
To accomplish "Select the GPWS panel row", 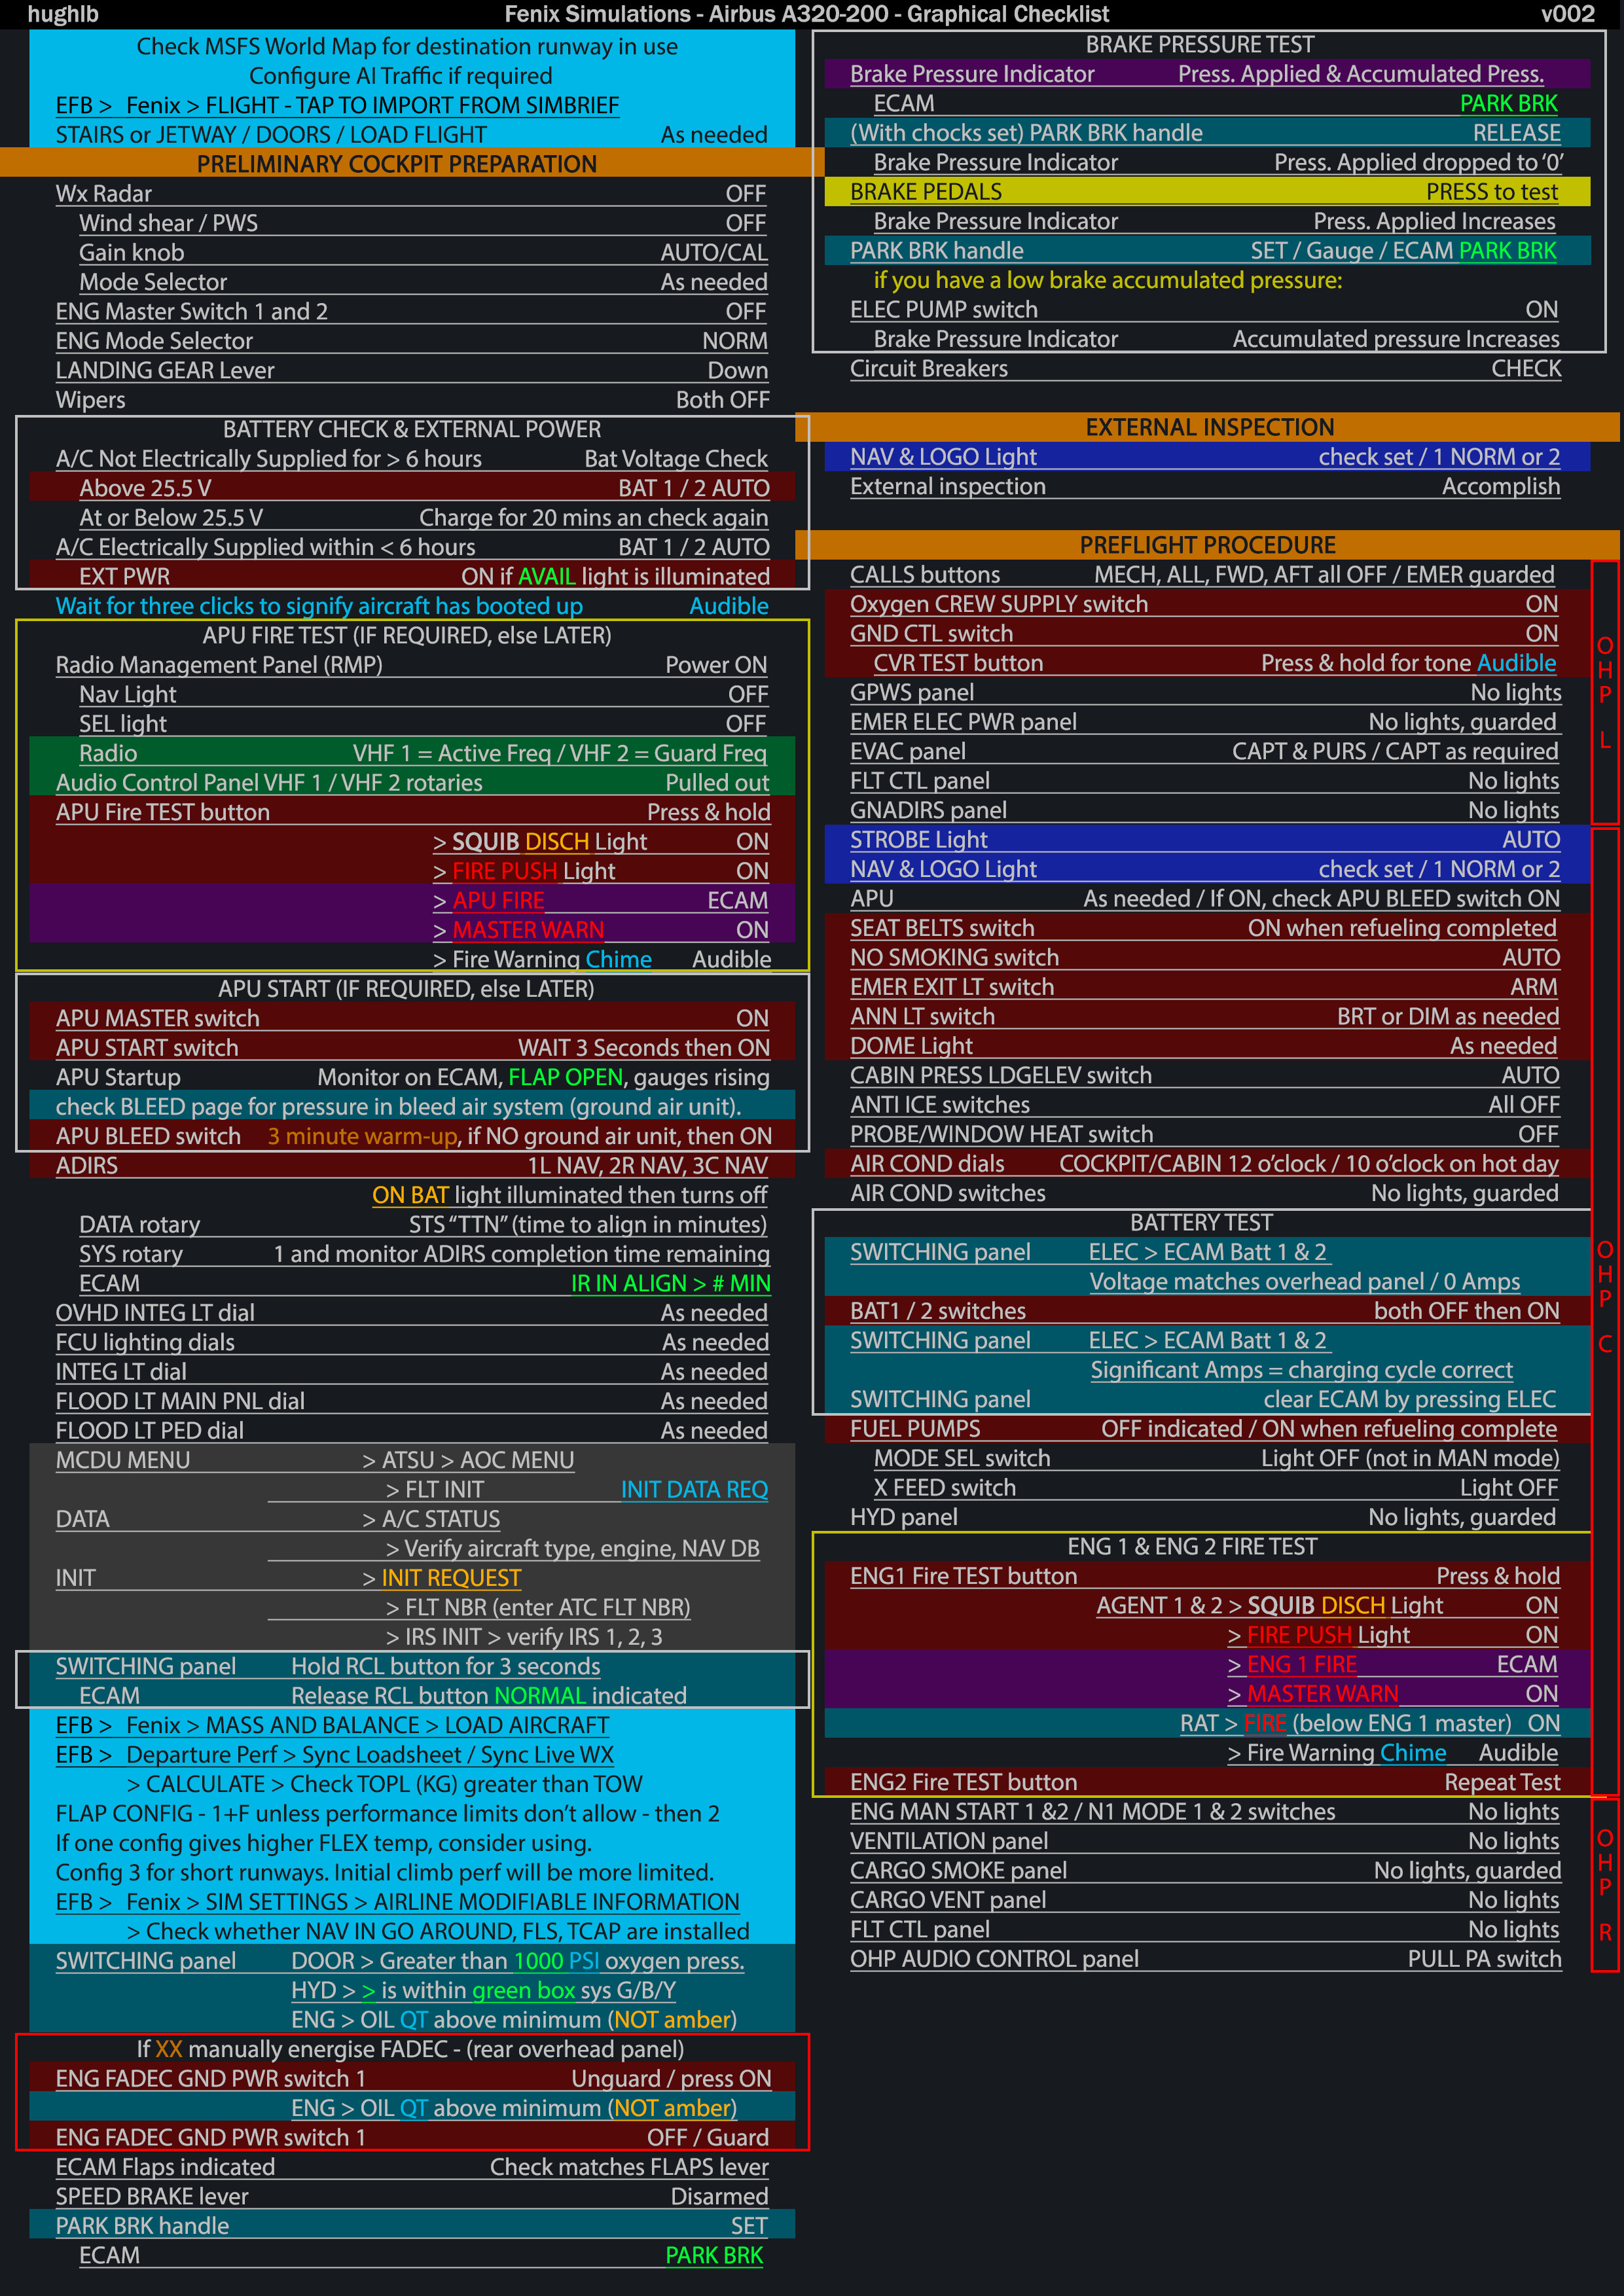I will pos(1205,692).
